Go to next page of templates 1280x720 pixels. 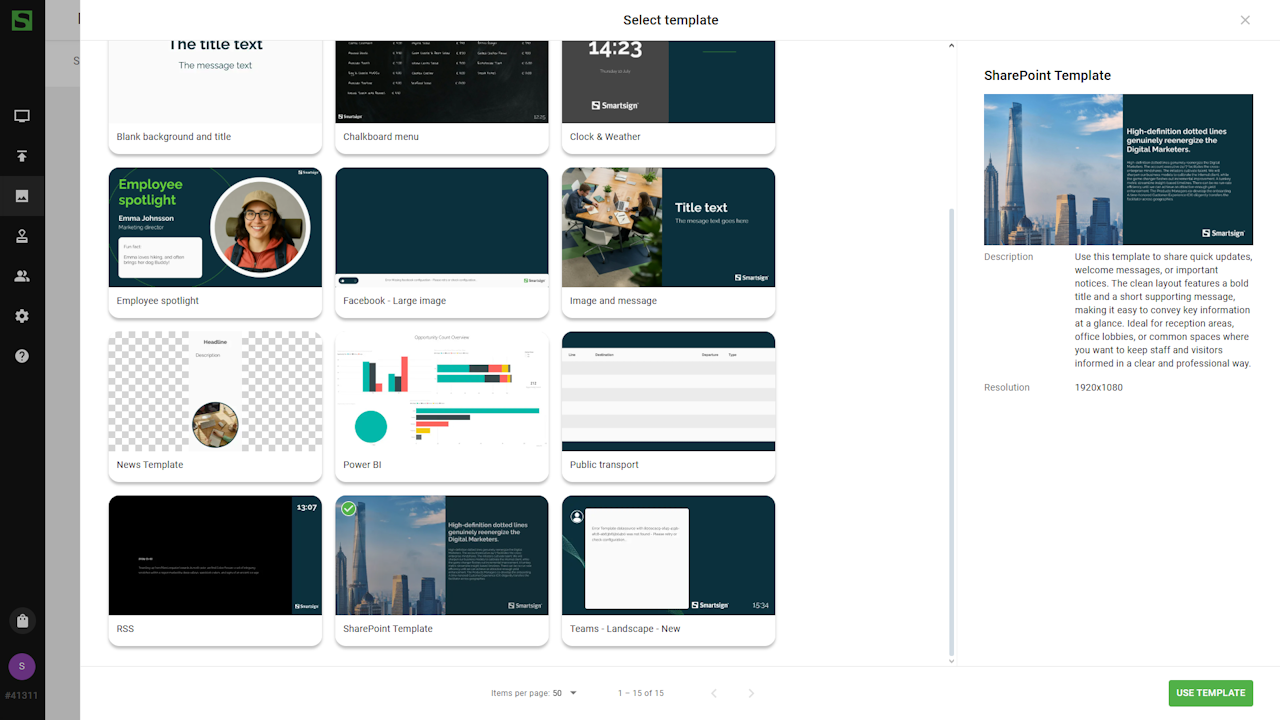coord(751,693)
